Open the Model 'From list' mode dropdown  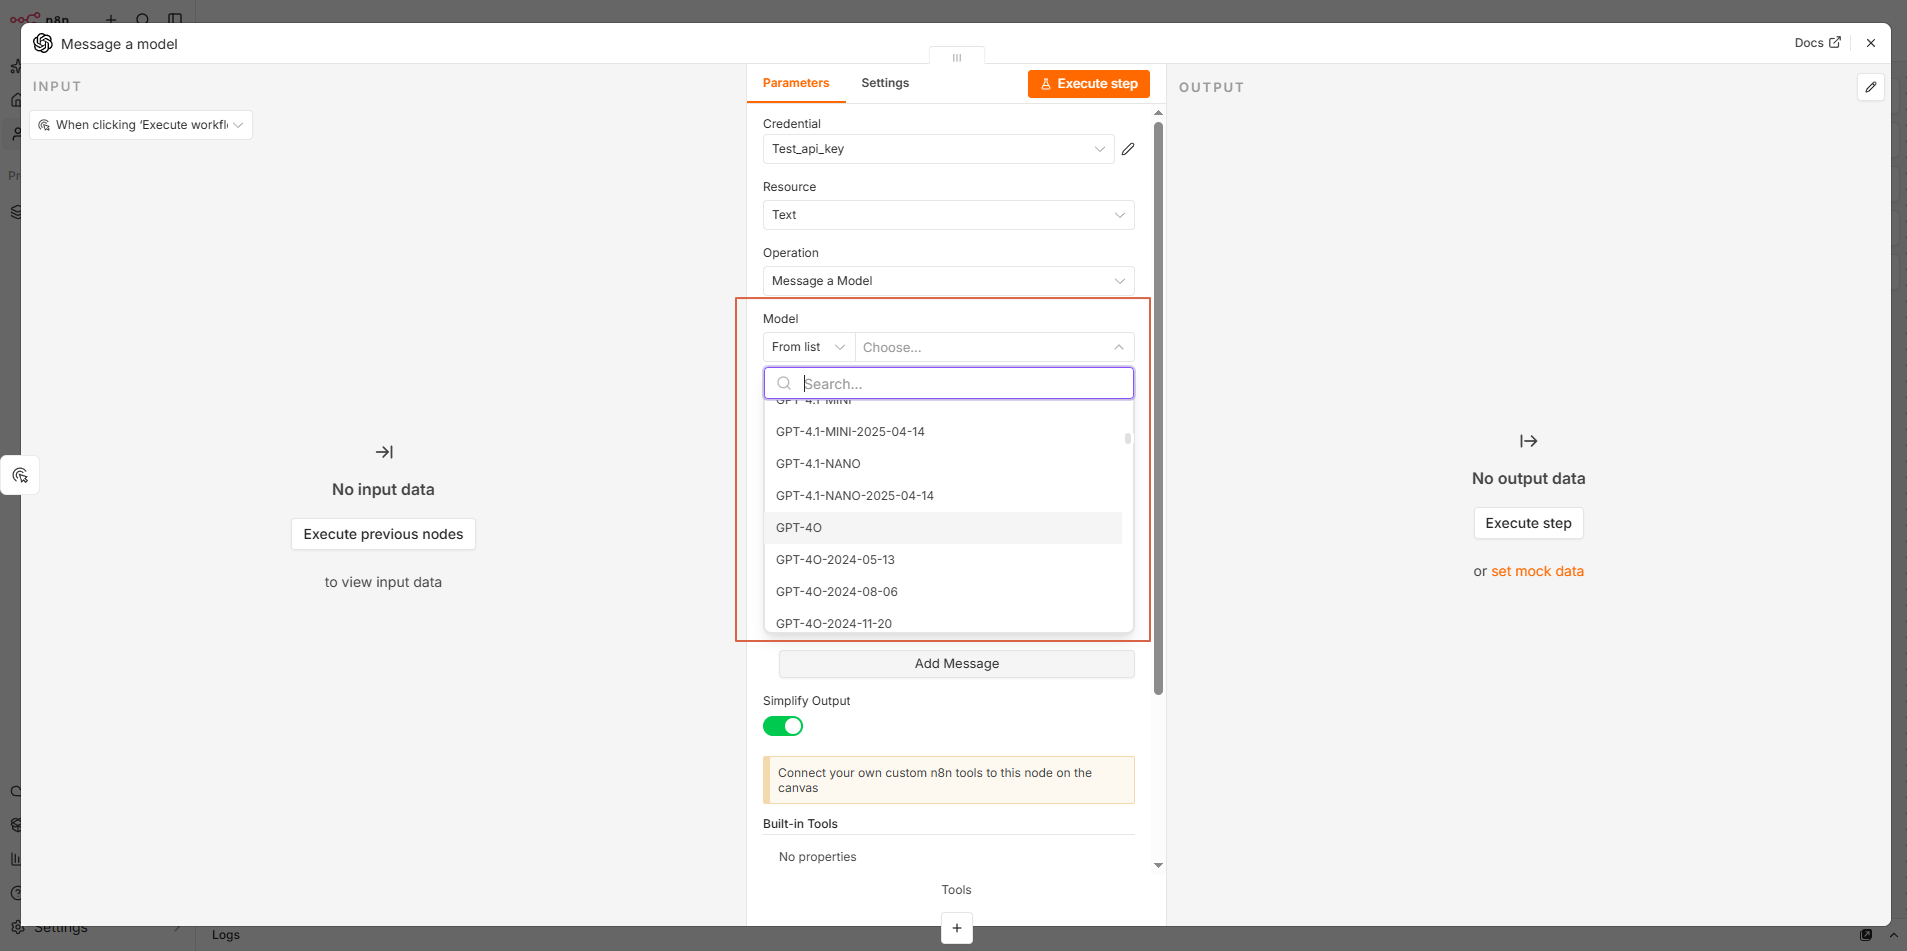point(808,347)
